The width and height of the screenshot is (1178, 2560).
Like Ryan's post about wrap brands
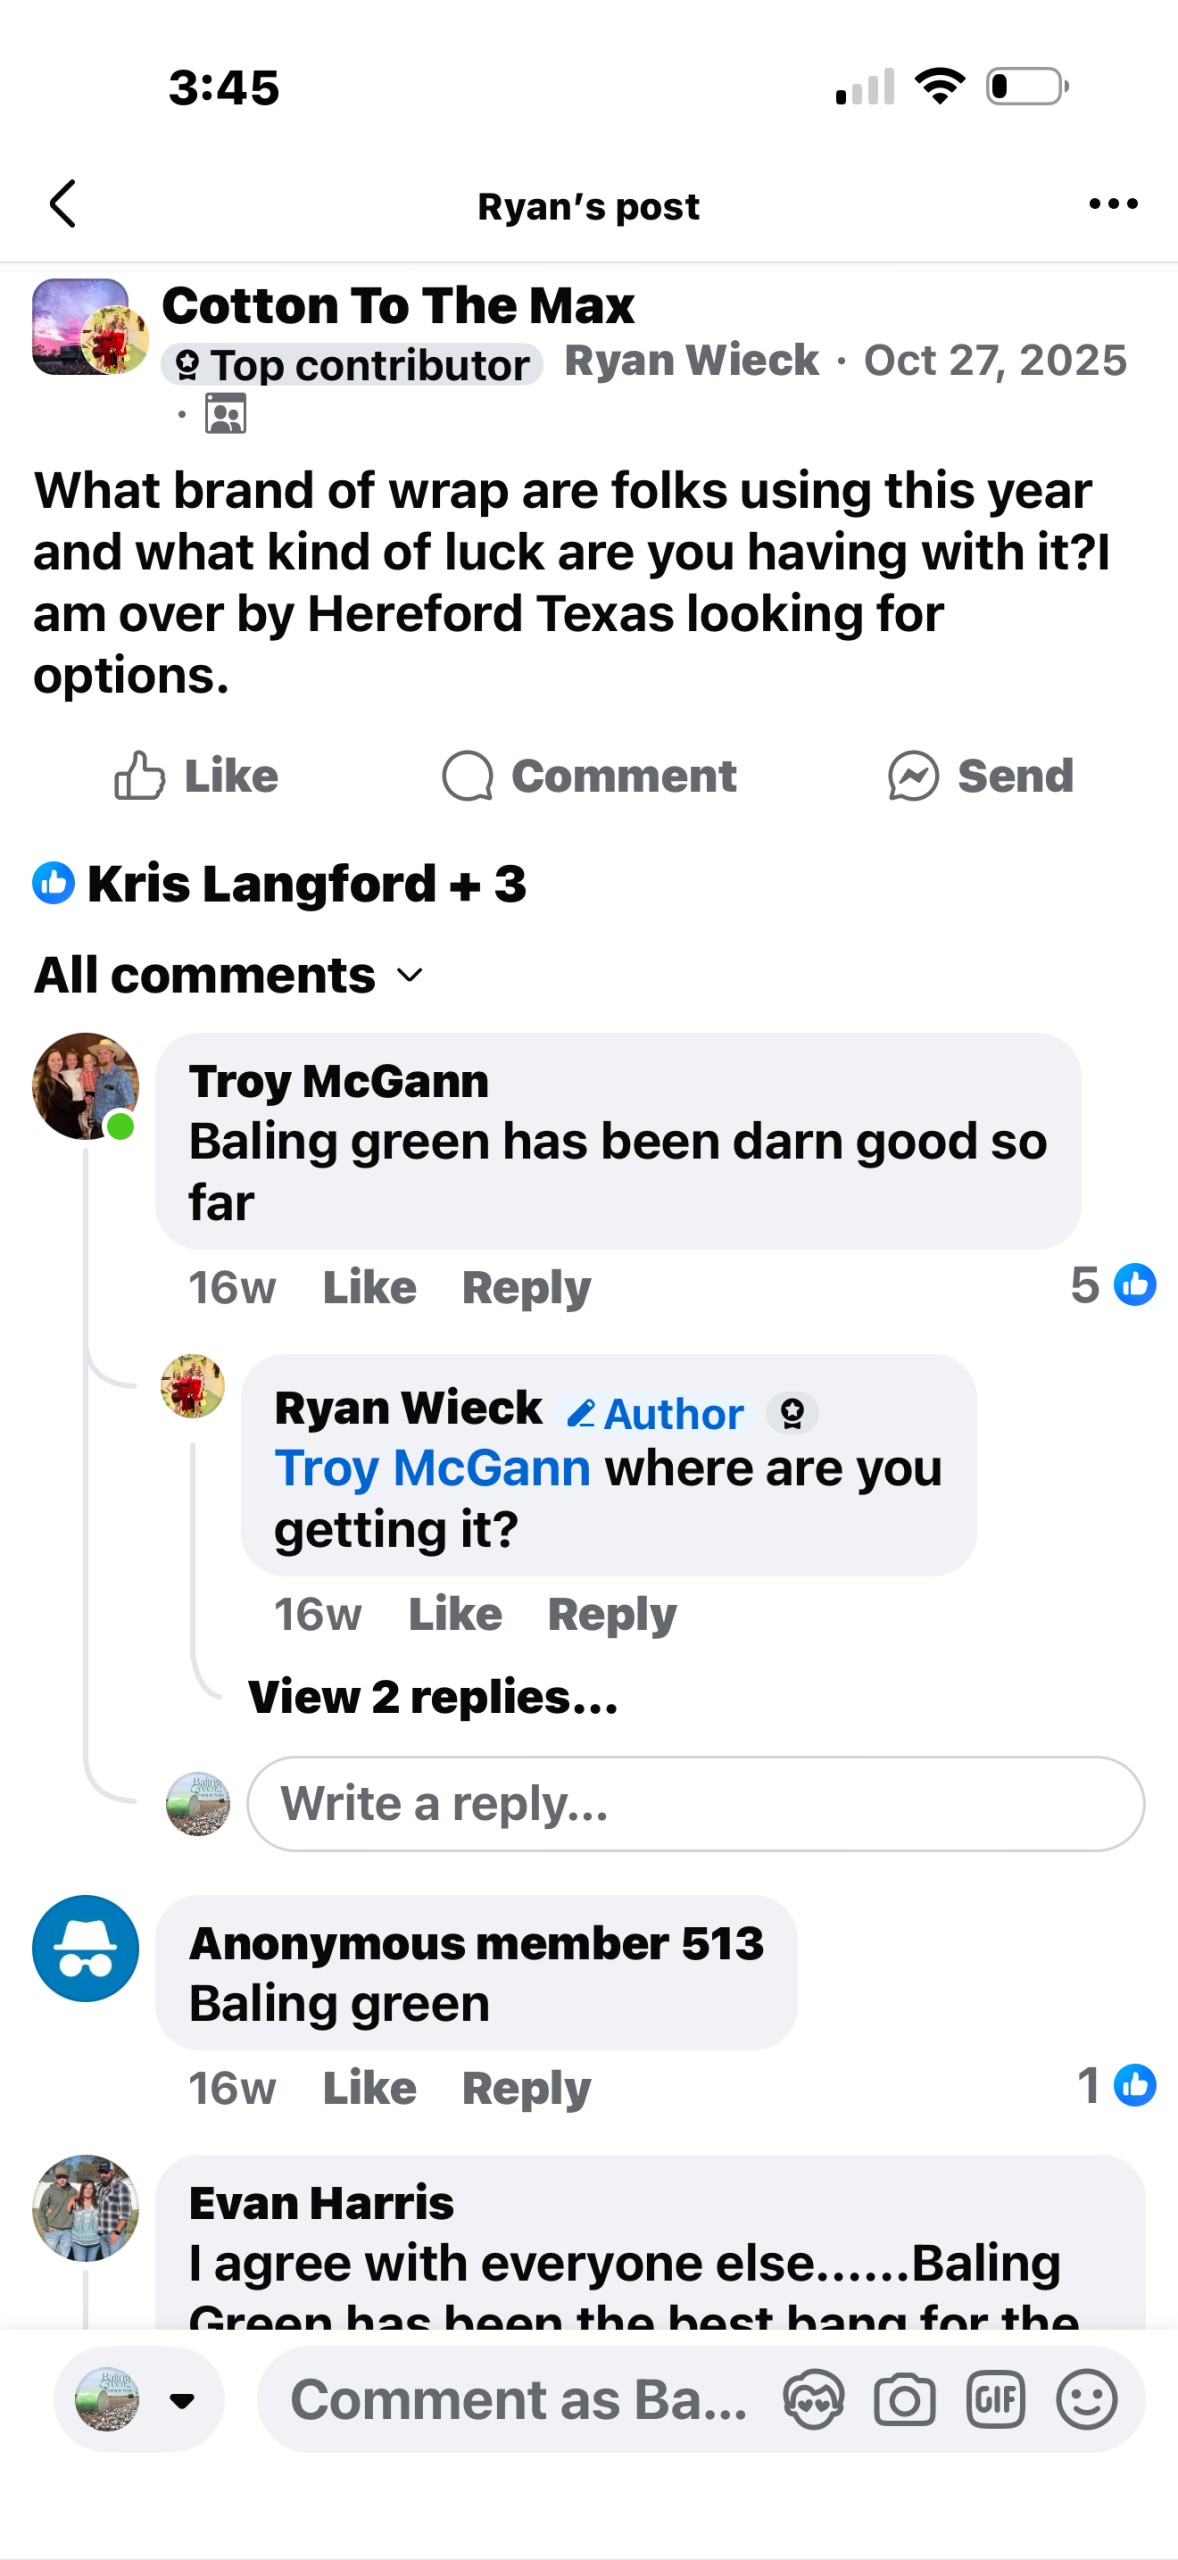[196, 776]
